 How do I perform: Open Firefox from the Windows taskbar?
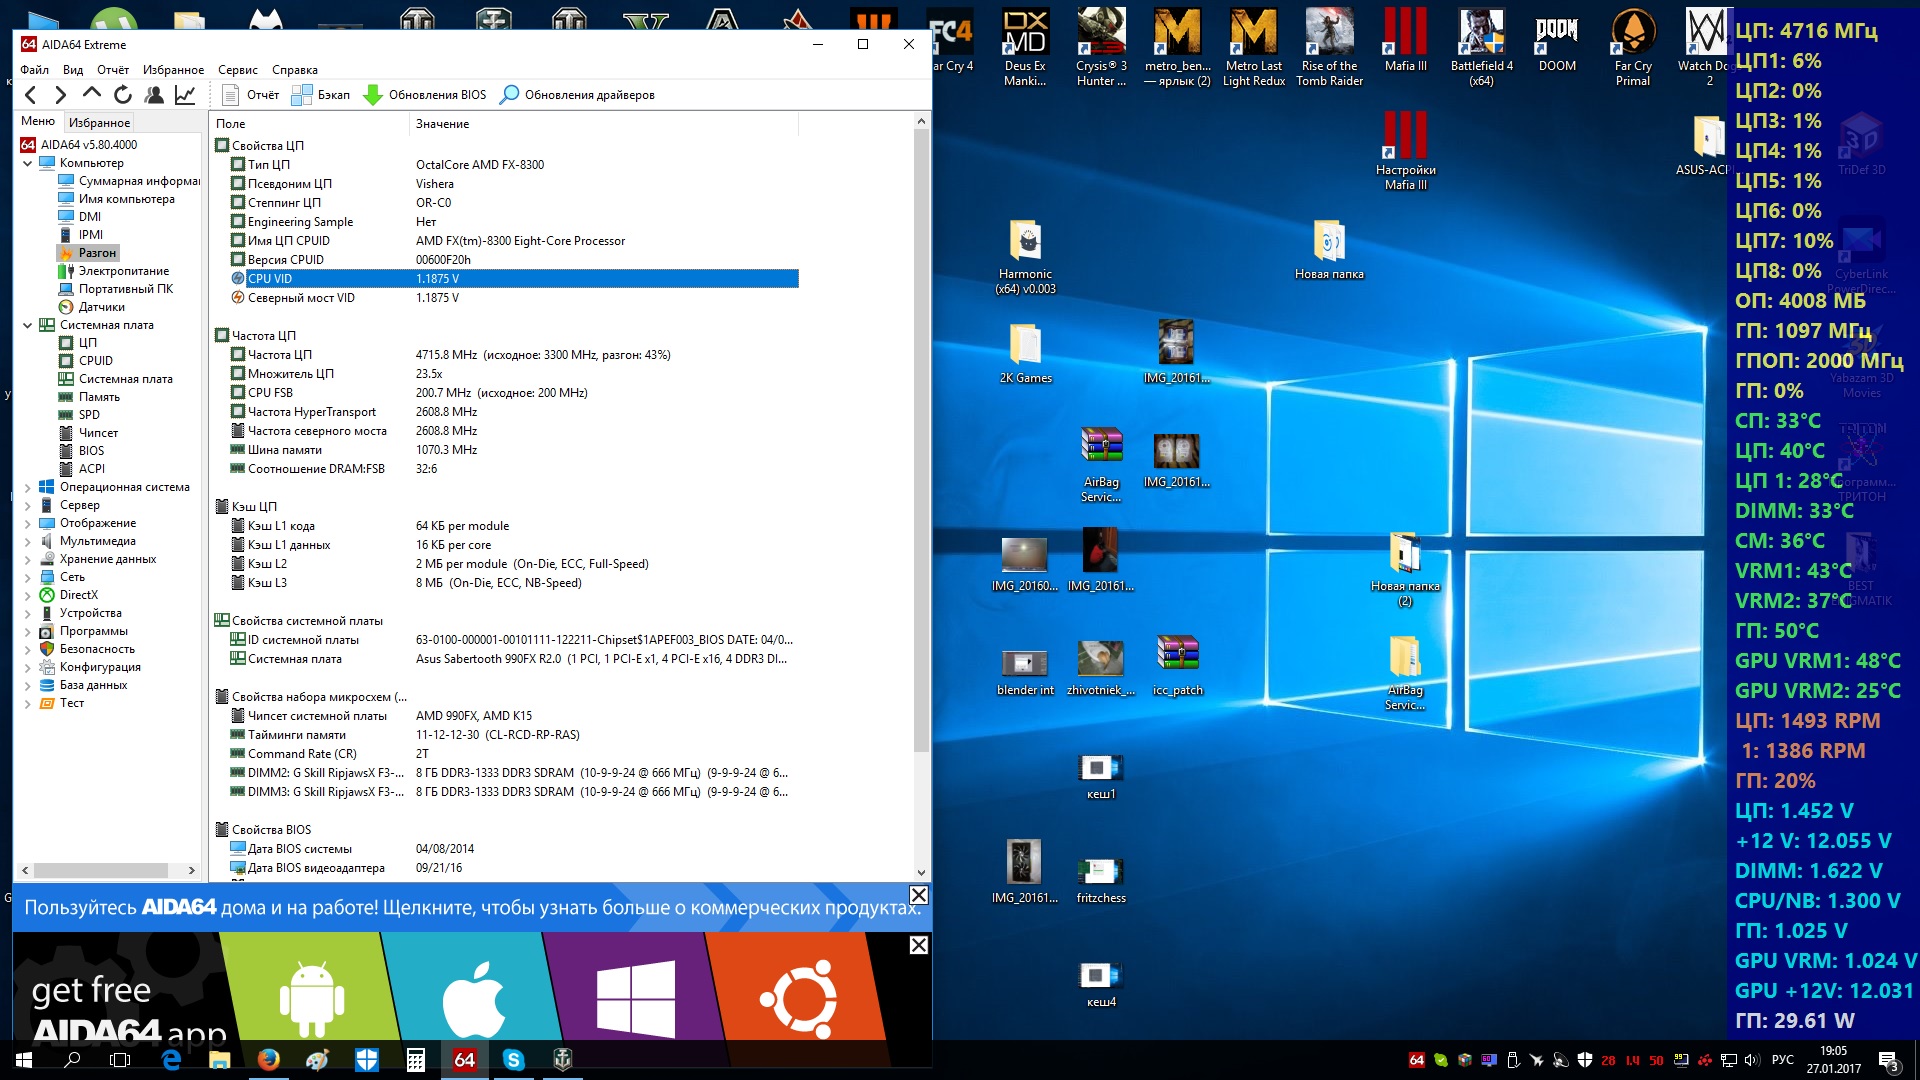[268, 1059]
